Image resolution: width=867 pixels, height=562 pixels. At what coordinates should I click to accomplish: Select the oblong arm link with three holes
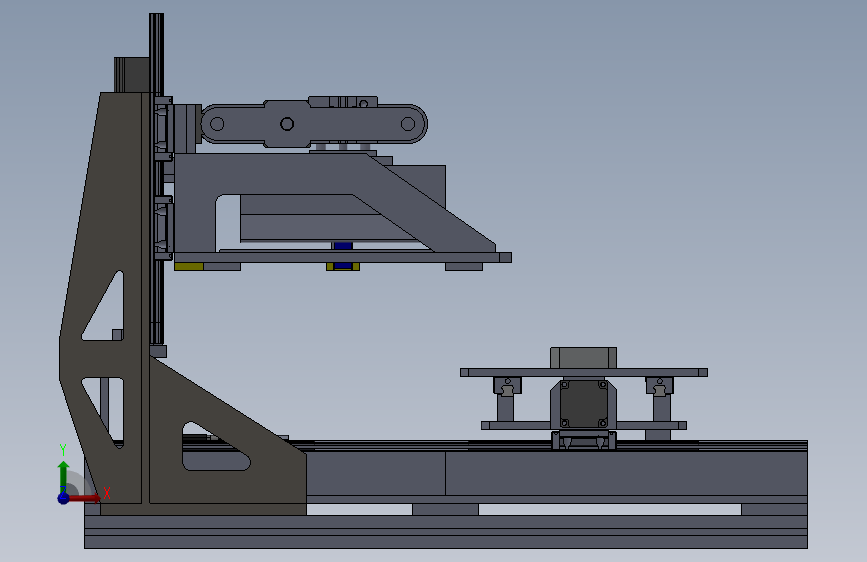(x=314, y=123)
